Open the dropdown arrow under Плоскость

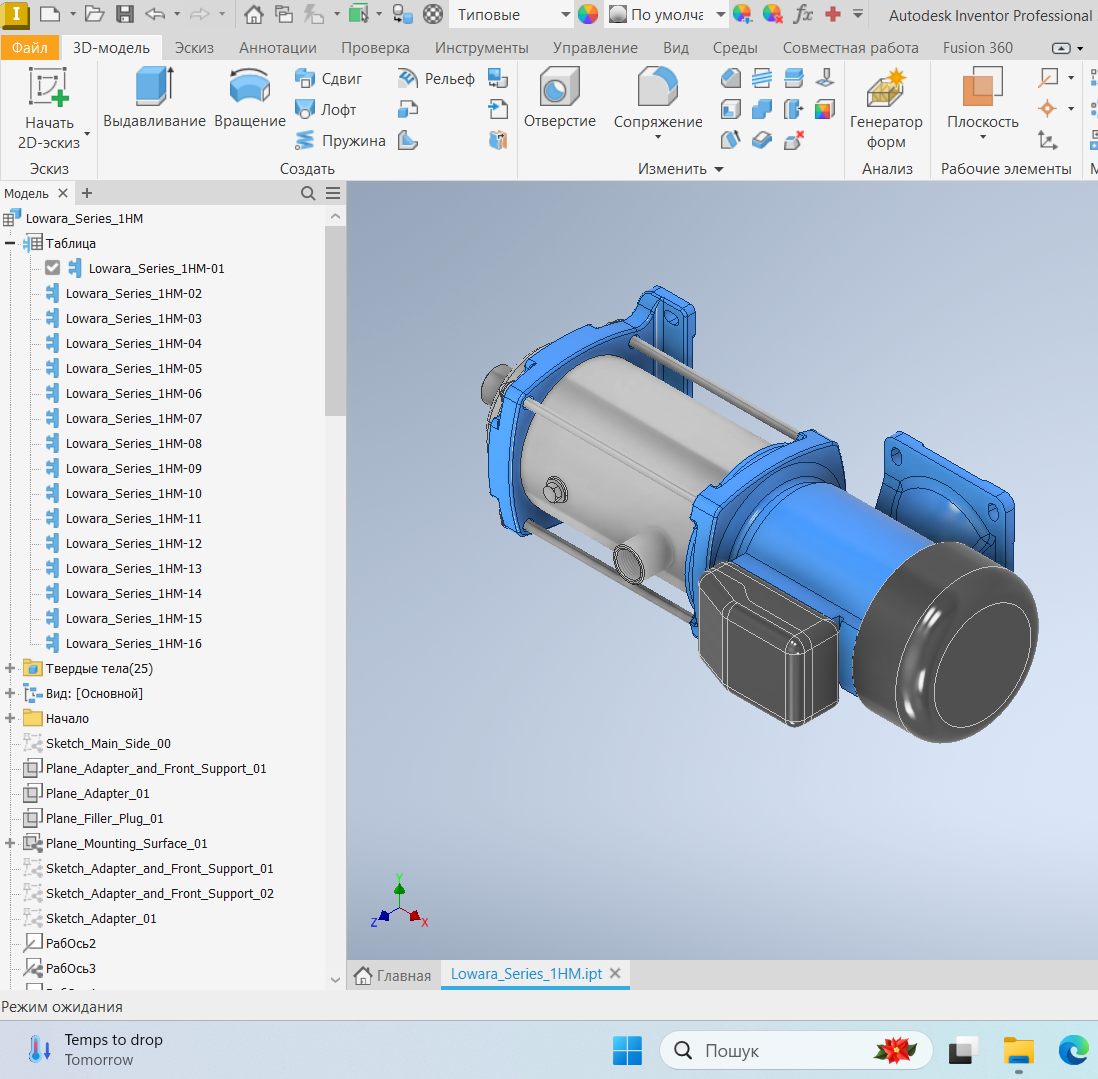[x=982, y=137]
